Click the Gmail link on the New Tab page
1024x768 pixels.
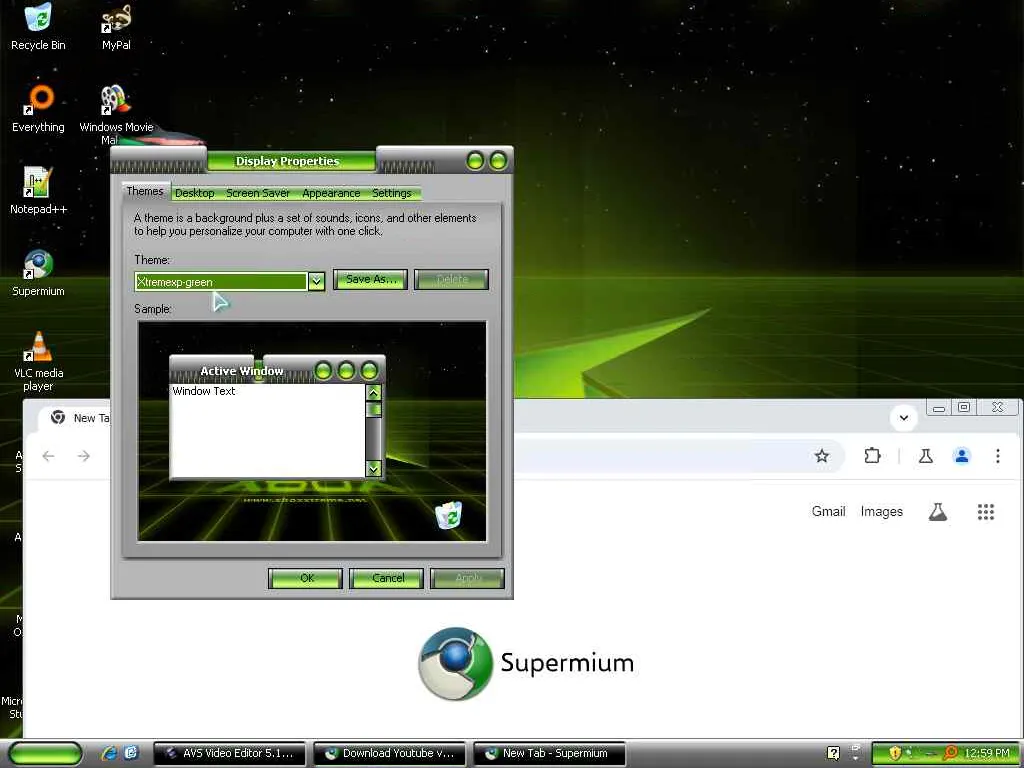coord(828,512)
